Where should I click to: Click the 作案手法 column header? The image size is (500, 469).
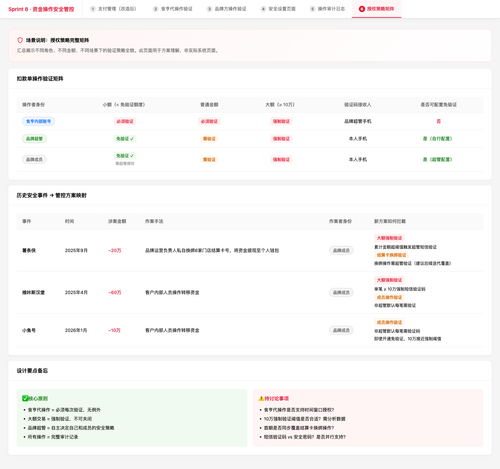click(154, 221)
